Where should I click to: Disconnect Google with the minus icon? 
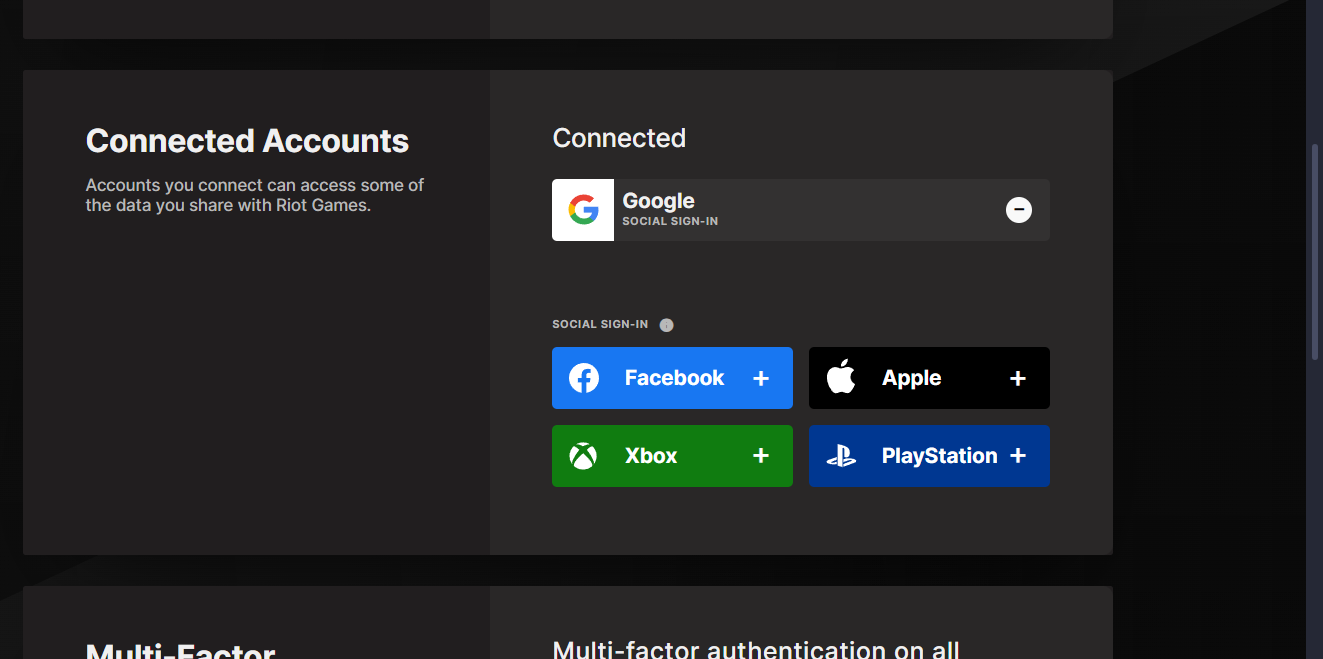point(1018,210)
